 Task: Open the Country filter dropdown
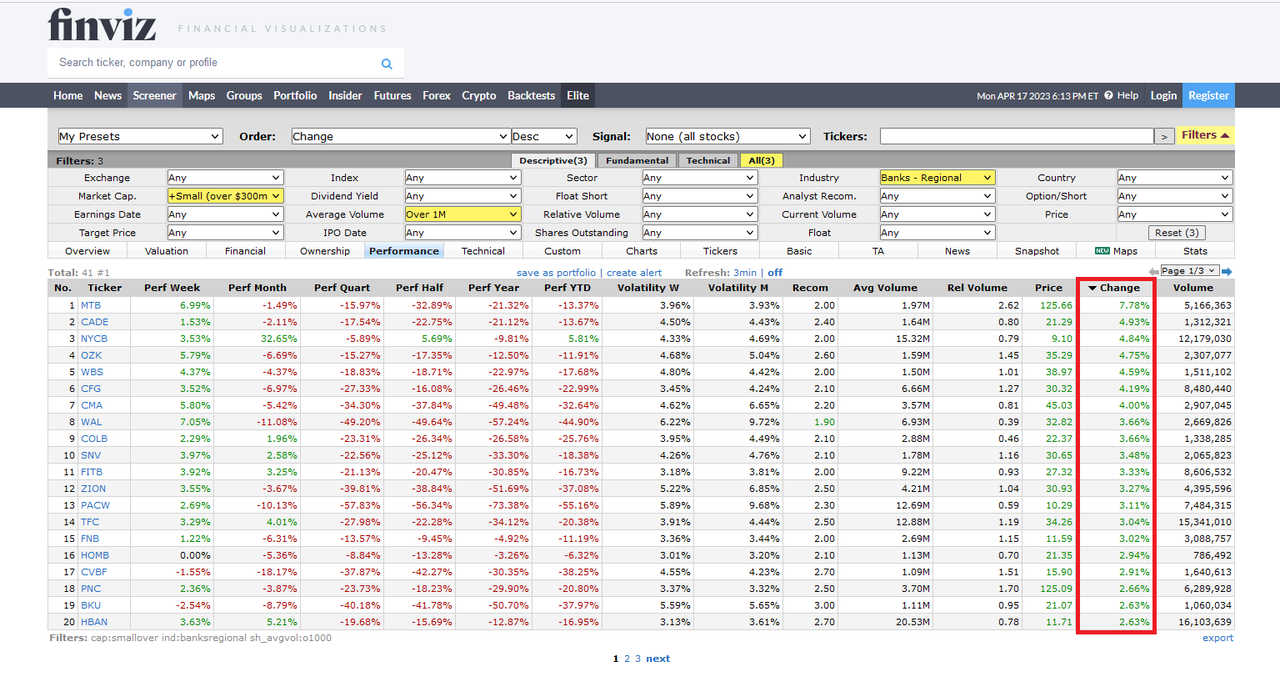1174,178
